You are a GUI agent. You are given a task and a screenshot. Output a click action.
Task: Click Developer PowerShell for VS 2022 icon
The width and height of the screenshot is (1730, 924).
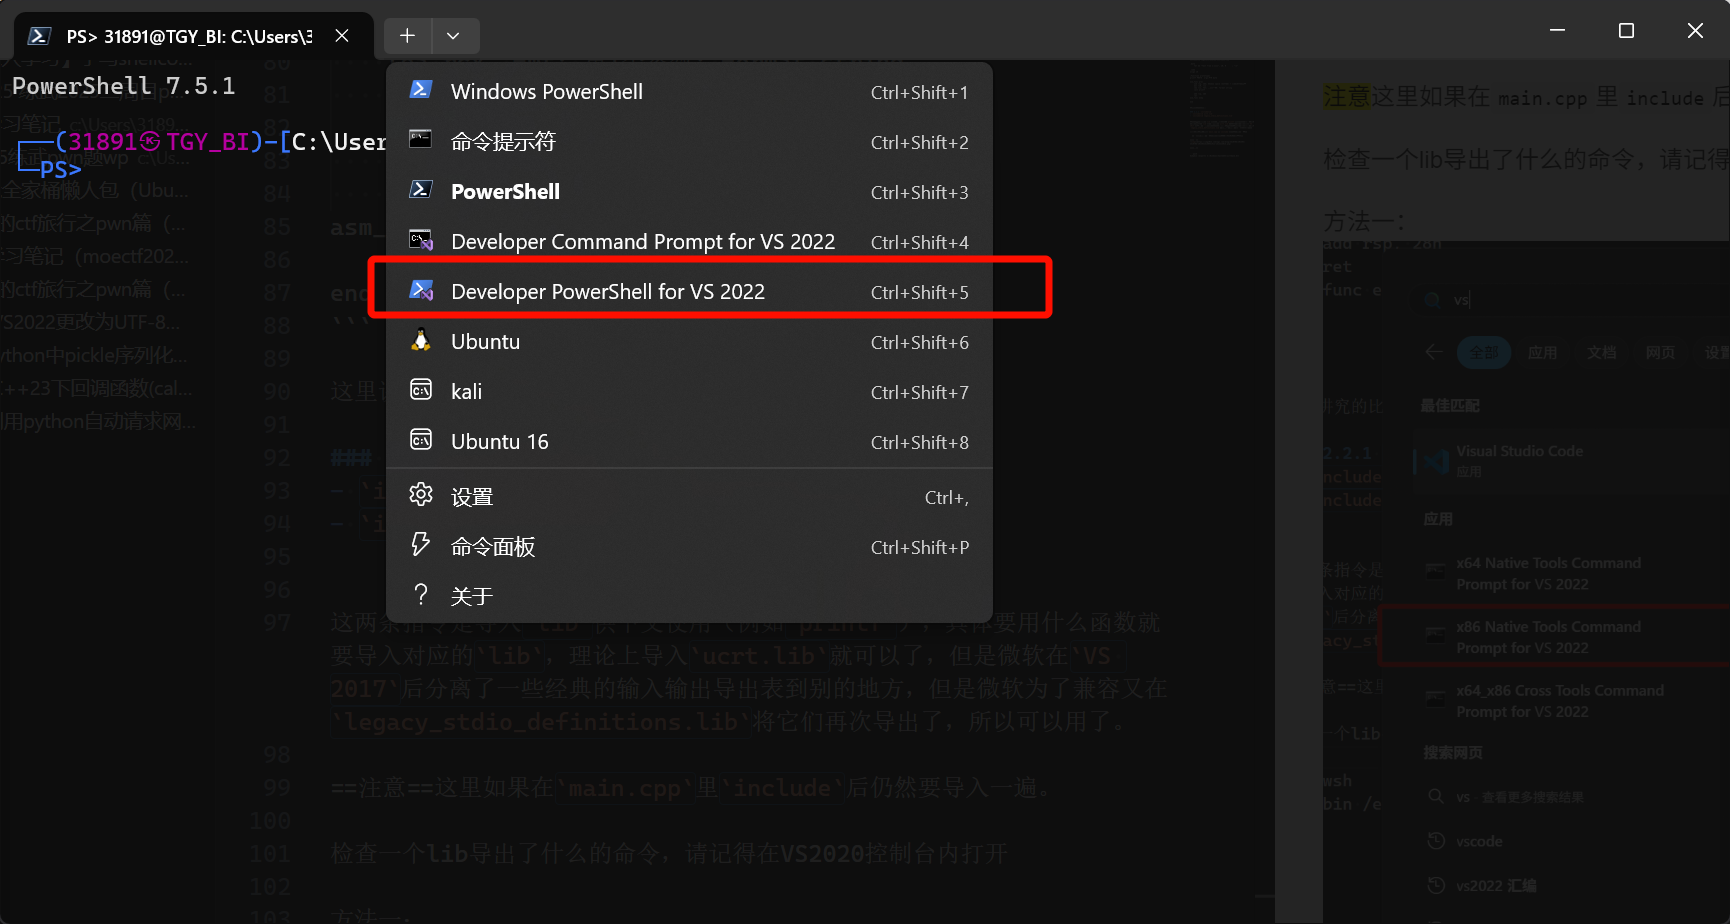tap(421, 290)
